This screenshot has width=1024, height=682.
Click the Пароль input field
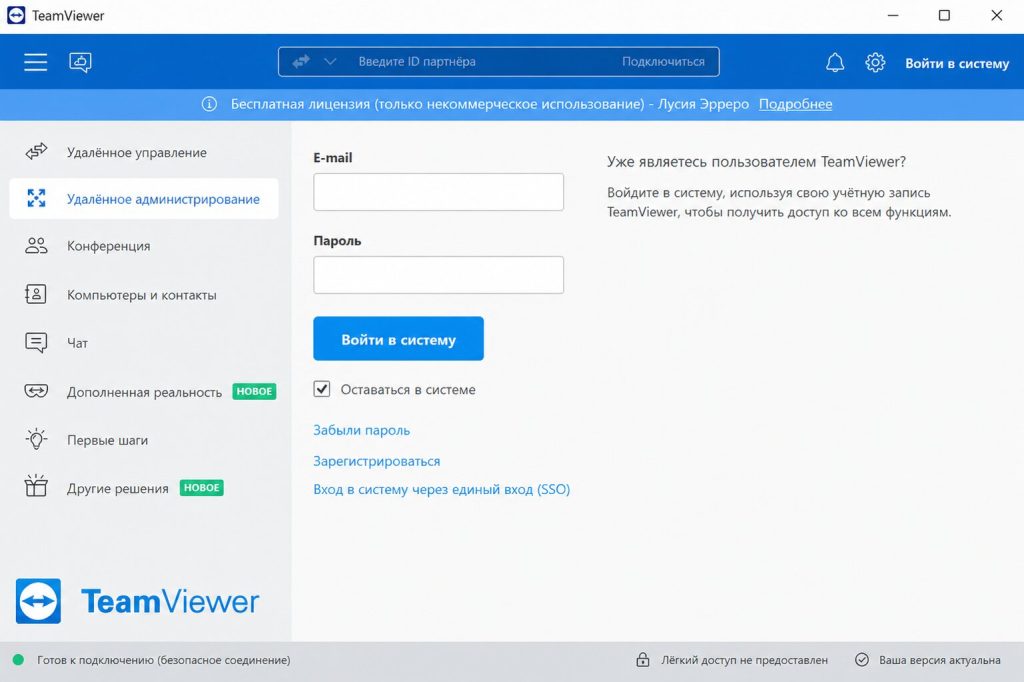[438, 275]
